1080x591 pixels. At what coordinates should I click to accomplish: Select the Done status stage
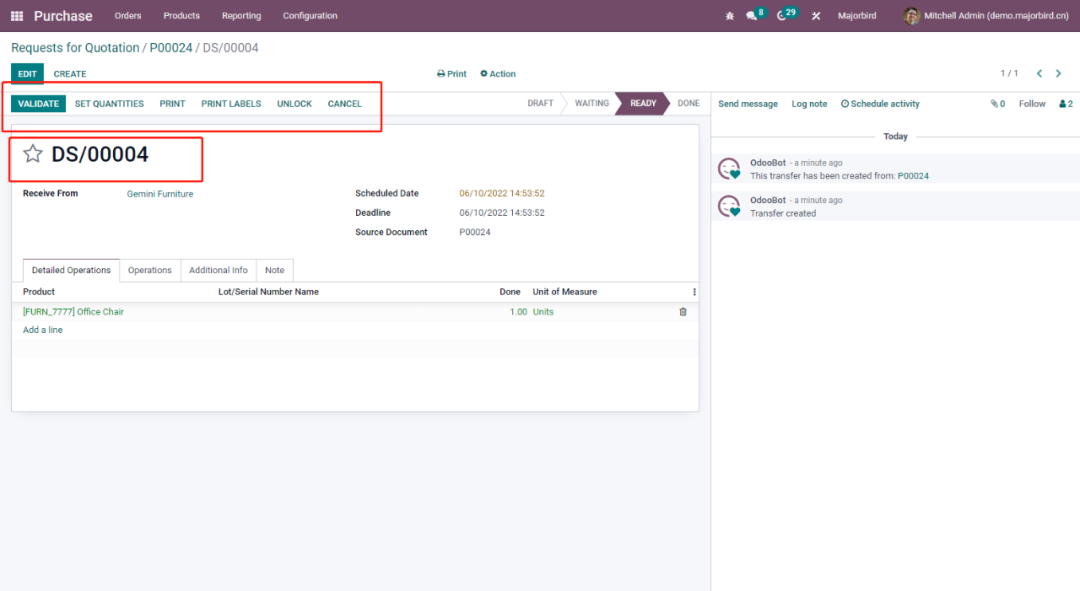tap(688, 104)
